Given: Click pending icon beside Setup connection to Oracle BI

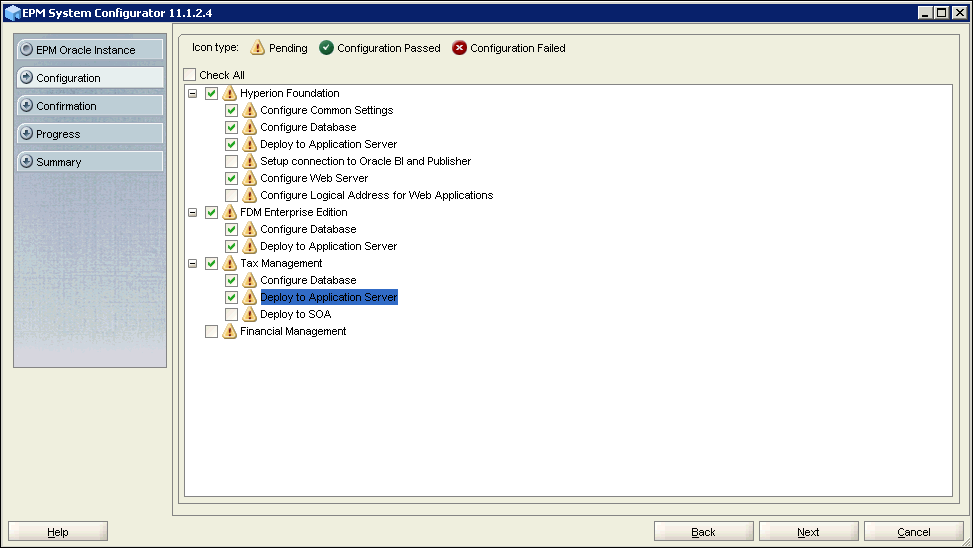Looking at the screenshot, I should point(249,161).
